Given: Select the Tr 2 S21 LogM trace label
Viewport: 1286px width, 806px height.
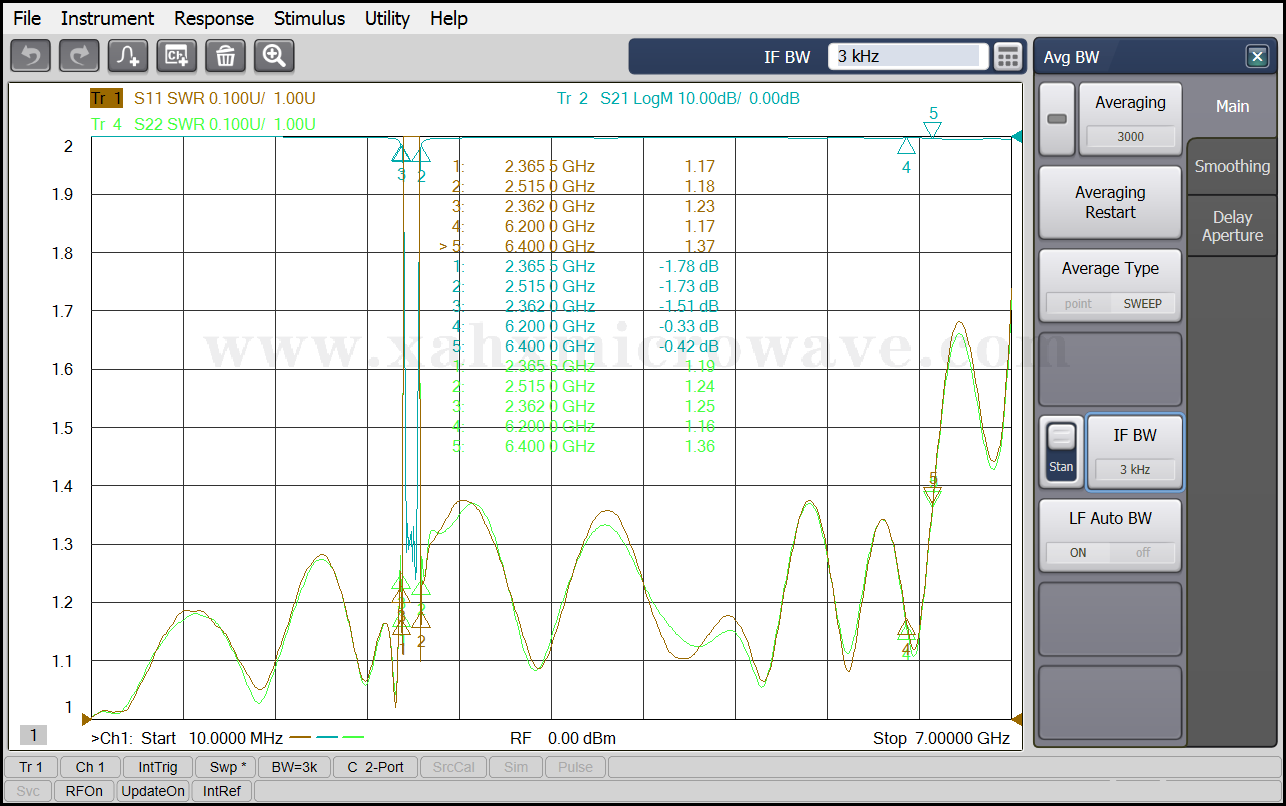Looking at the screenshot, I should click(x=678, y=98).
